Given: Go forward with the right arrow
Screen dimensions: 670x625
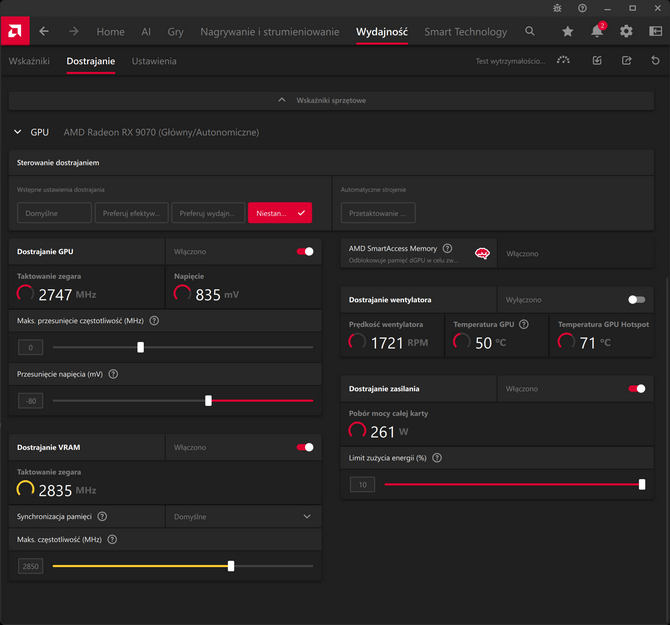Looking at the screenshot, I should [x=74, y=31].
